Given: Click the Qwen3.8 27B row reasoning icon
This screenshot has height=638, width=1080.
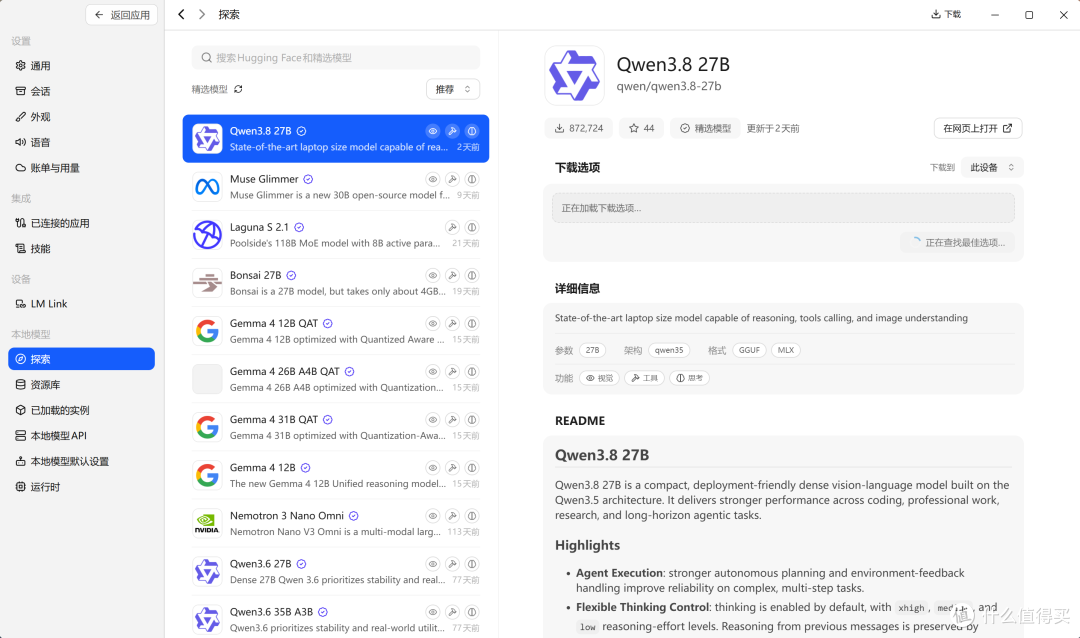Looking at the screenshot, I should 472,131.
